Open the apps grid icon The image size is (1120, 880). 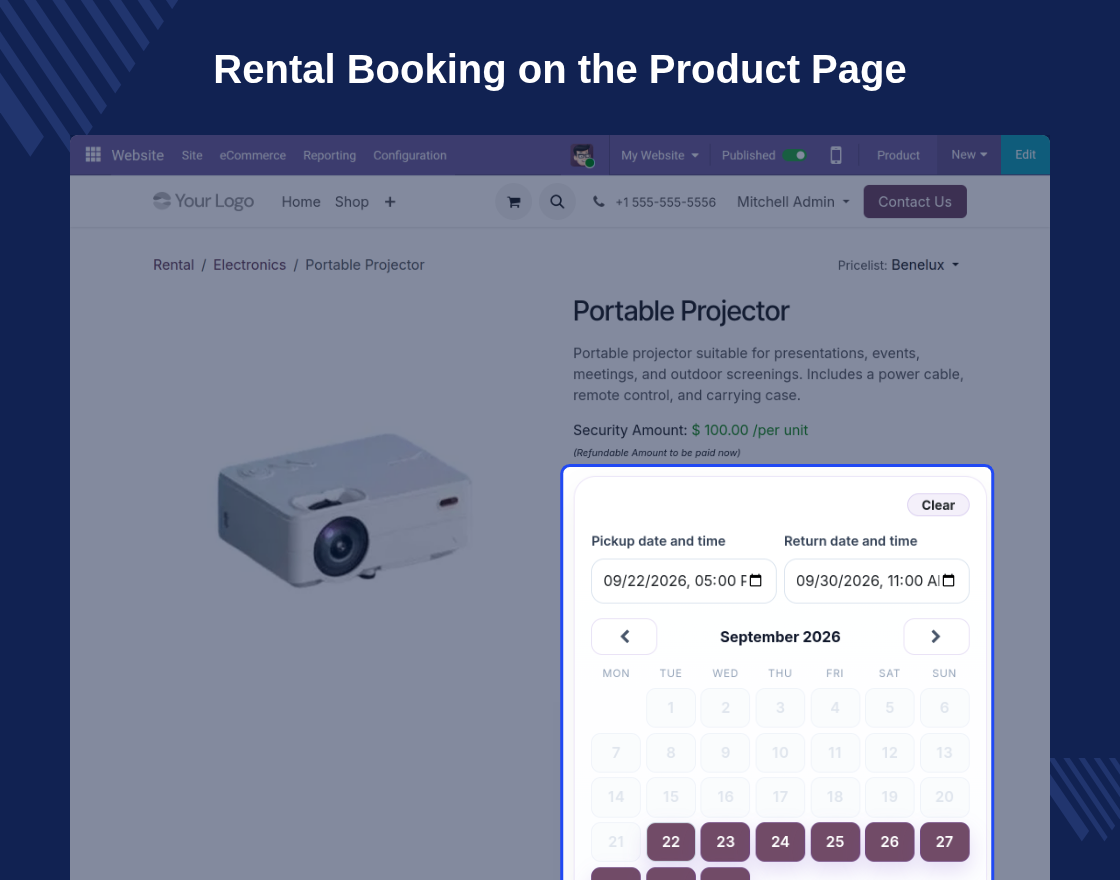(x=93, y=155)
